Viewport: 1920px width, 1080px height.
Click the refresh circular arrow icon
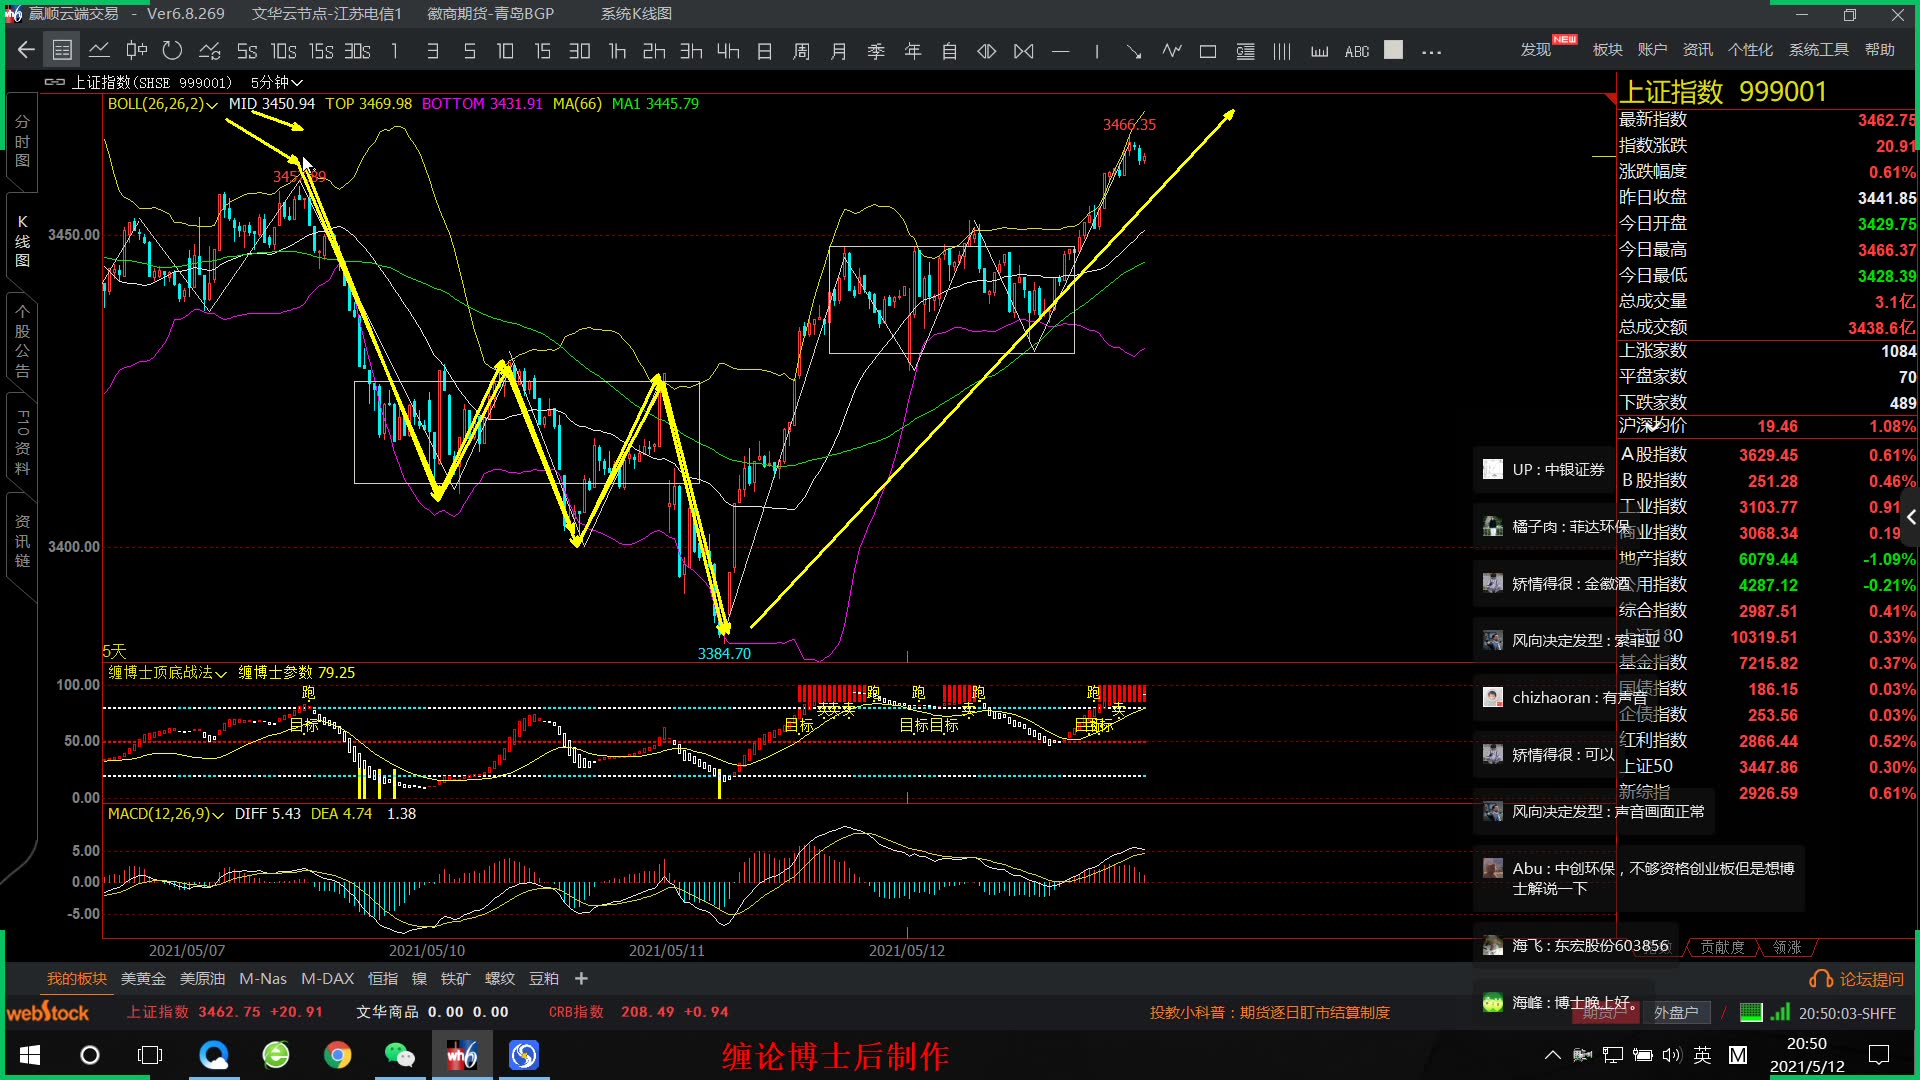pyautogui.click(x=172, y=50)
